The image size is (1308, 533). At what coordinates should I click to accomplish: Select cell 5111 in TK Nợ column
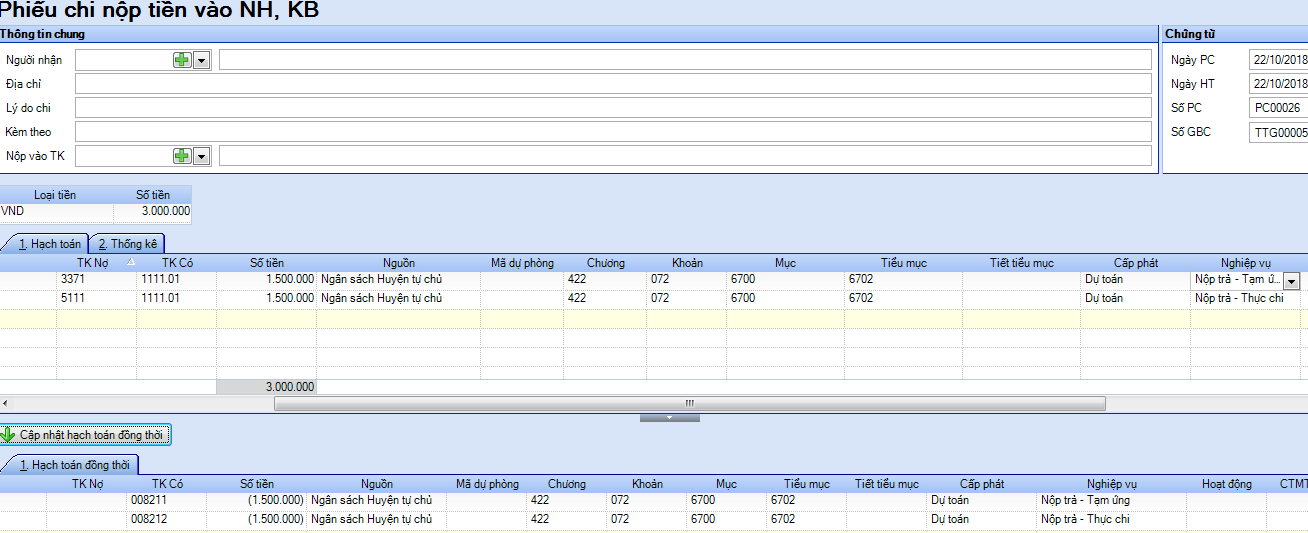(97, 299)
